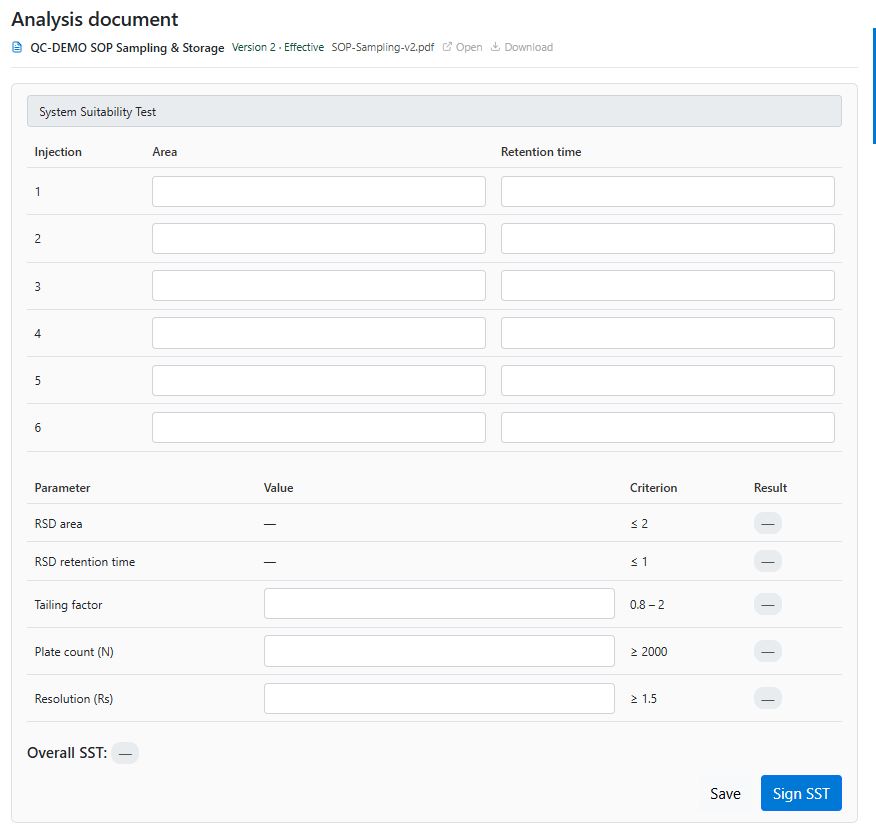Click the Criterion column header
This screenshot has height=836, width=876.
(x=653, y=488)
